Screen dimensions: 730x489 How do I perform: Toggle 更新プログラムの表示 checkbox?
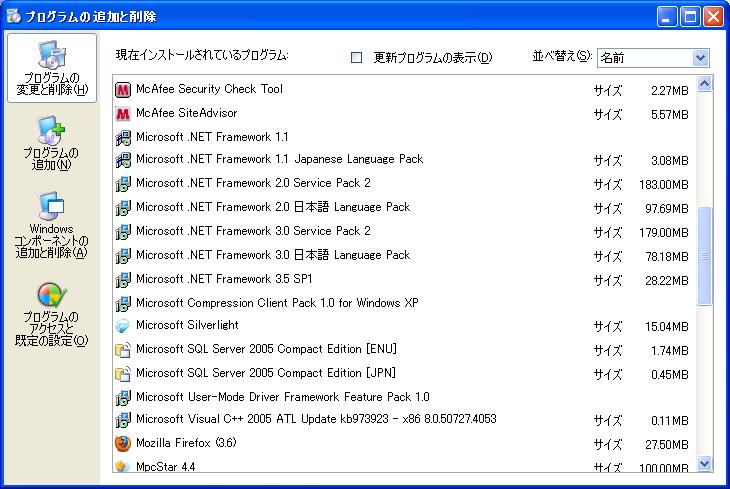click(356, 57)
